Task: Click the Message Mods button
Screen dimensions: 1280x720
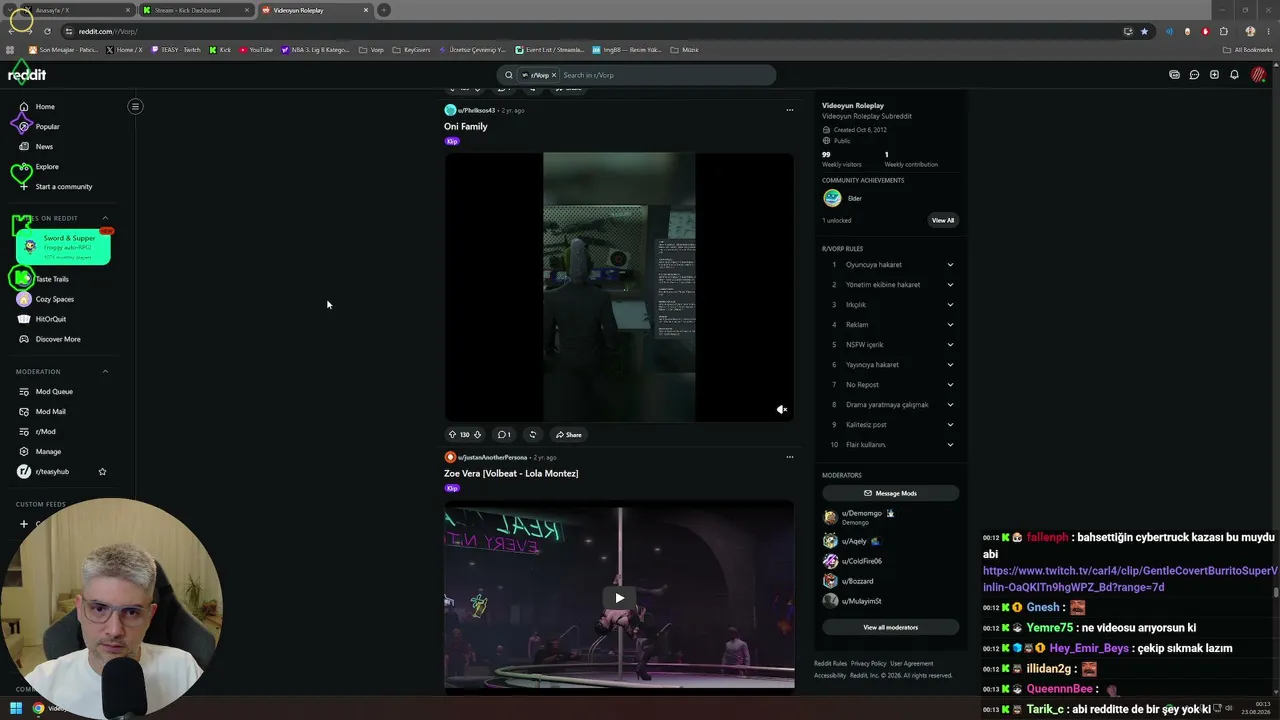Action: [890, 493]
